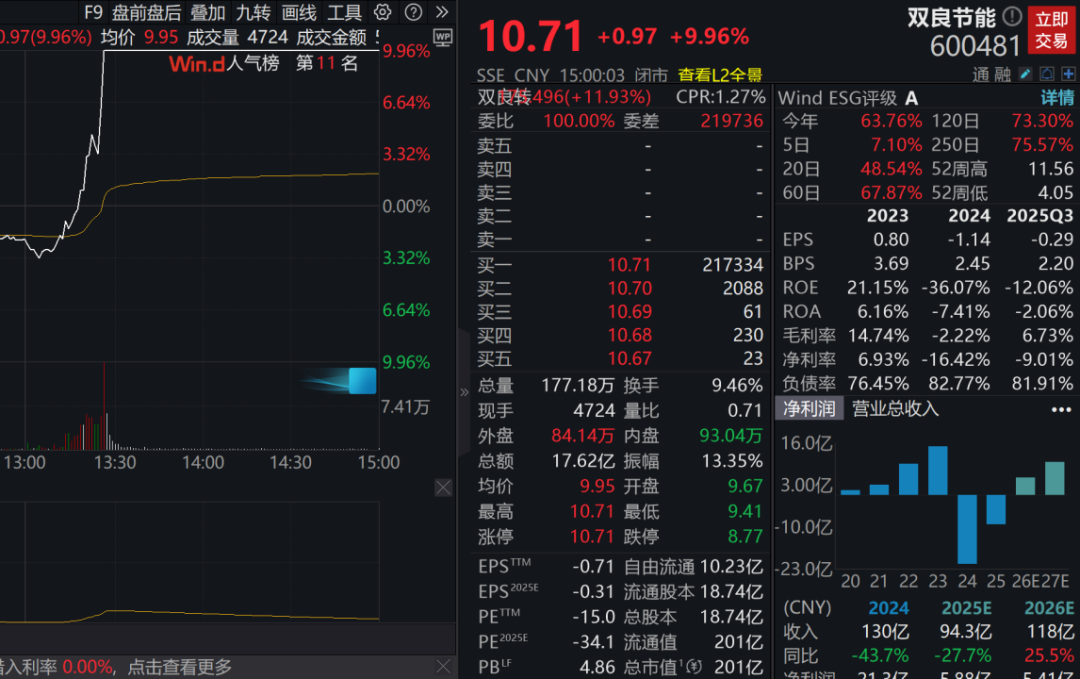Click the ROE 2023 value 21.15%
This screenshot has height=679, width=1080.
(878, 287)
